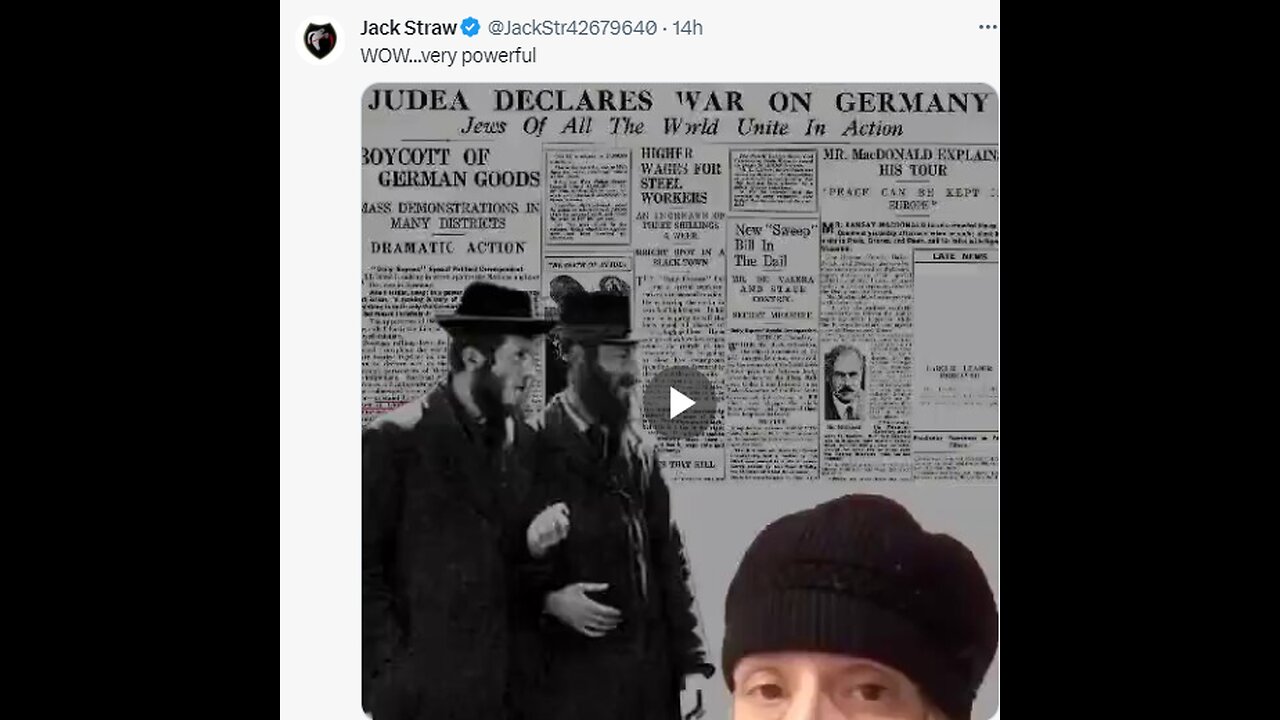Click the "Dramatic Action" subheading

tap(448, 247)
